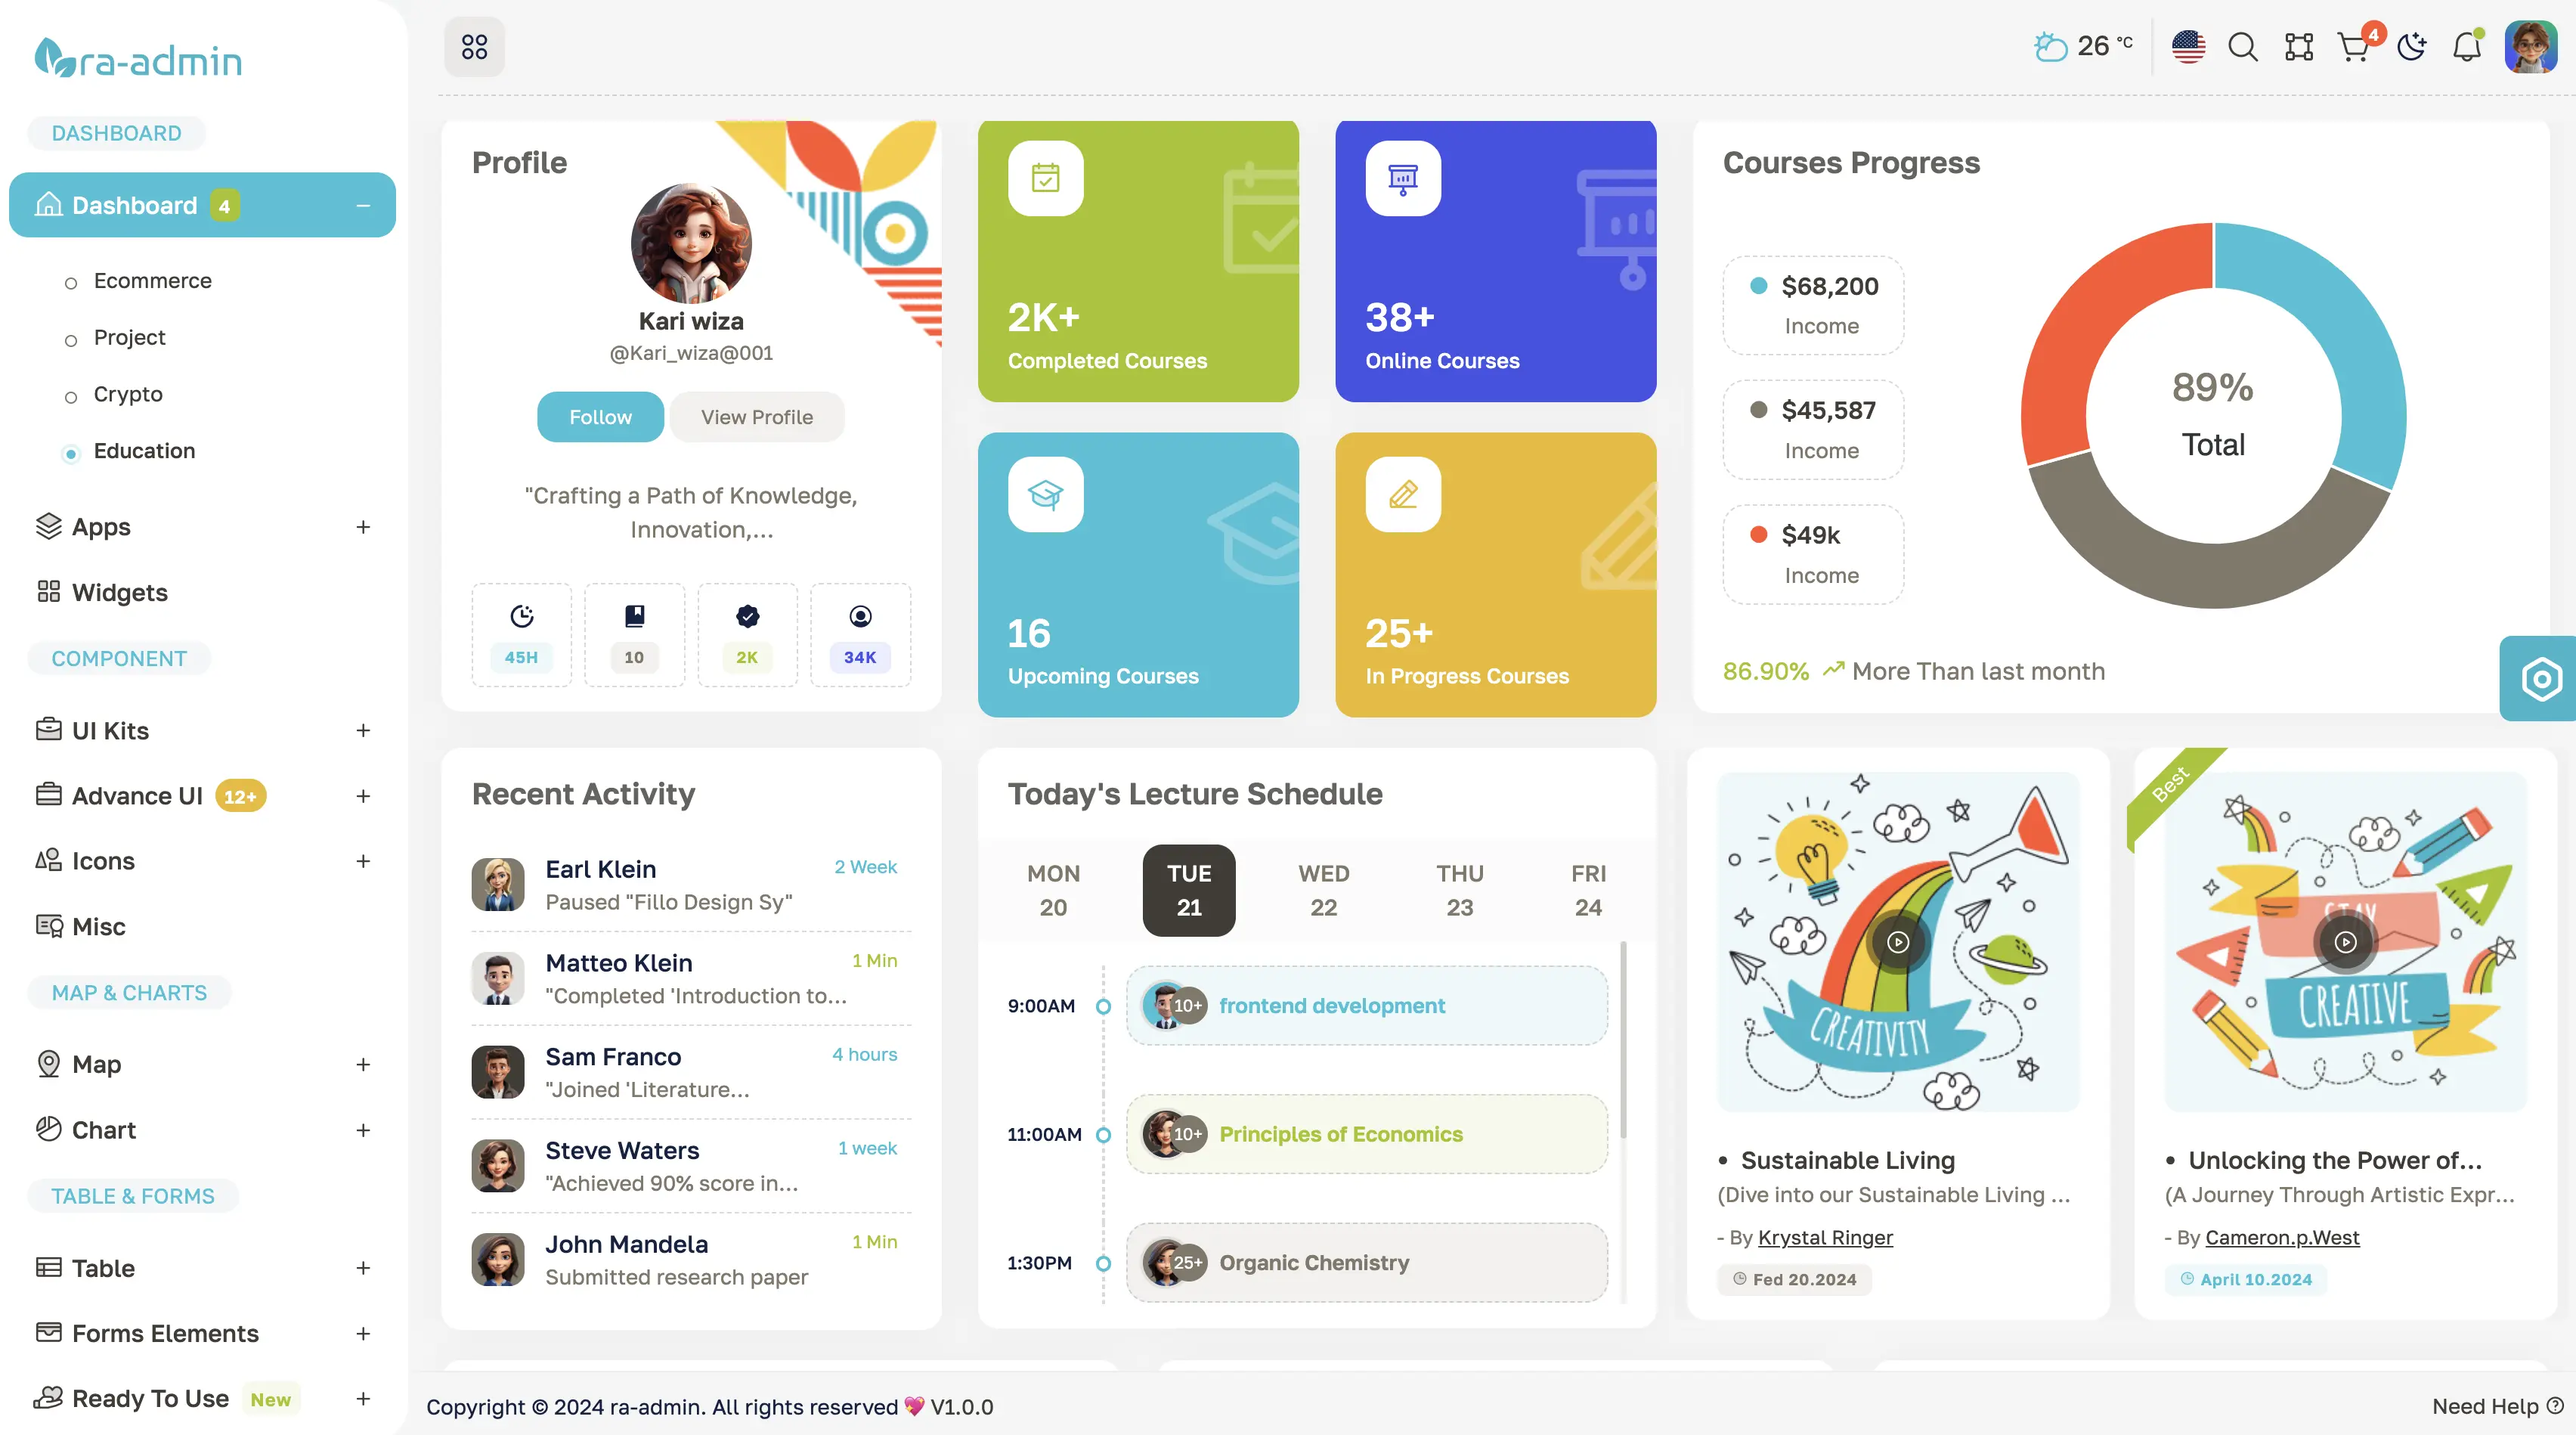Click the Follow button on Kari wiza profile
2576x1435 pixels.
(599, 415)
